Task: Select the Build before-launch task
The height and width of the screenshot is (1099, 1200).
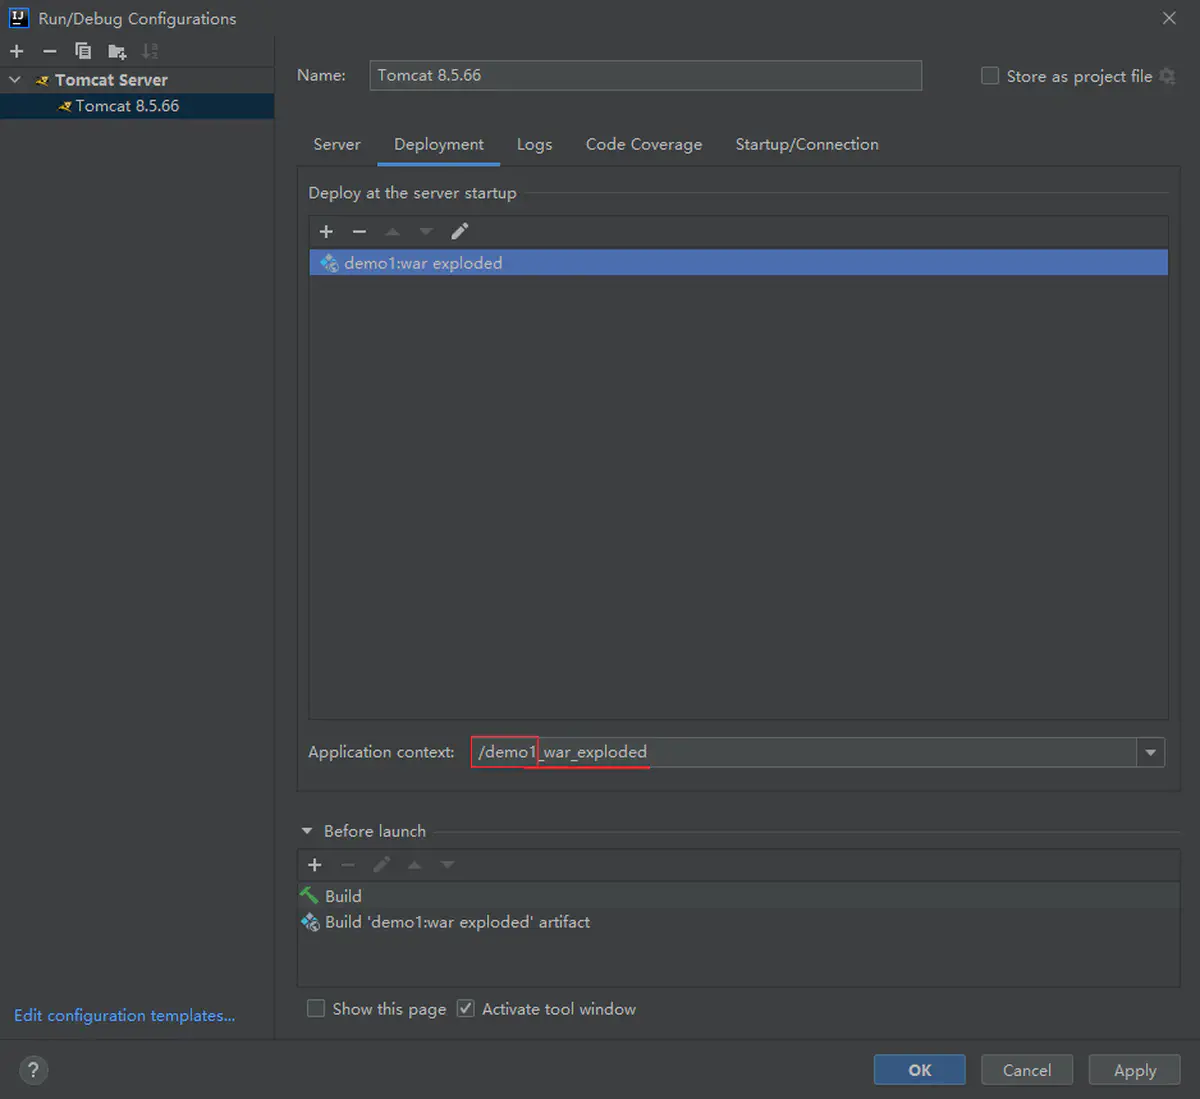Action: 739,896
